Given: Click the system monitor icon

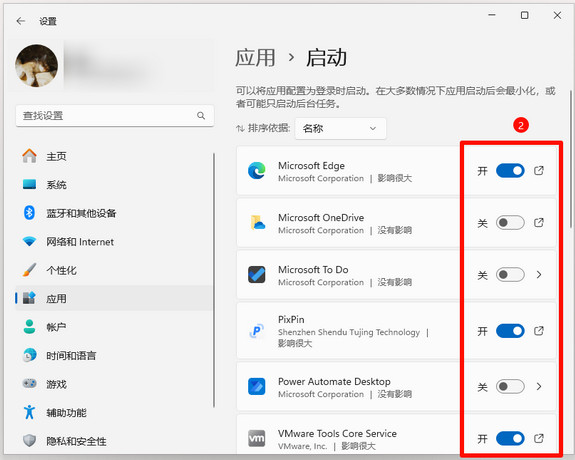Looking at the screenshot, I should coord(29,184).
